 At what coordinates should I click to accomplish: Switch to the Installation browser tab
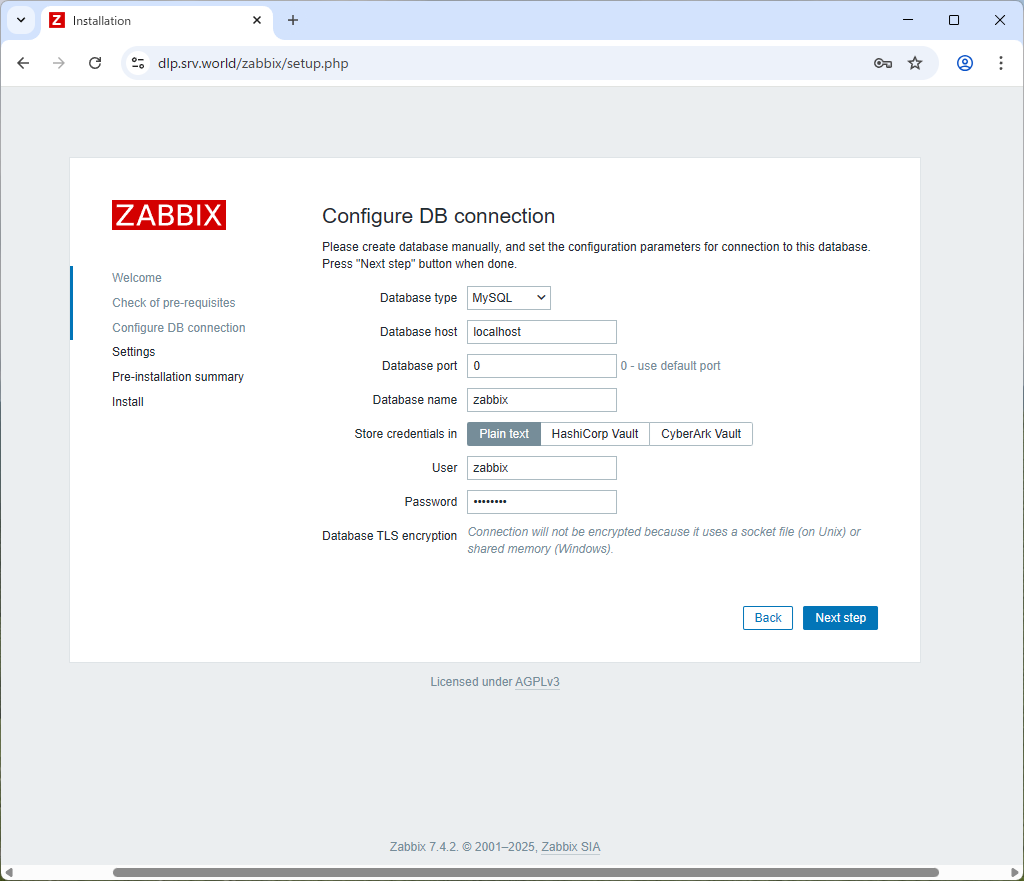pyautogui.click(x=150, y=20)
